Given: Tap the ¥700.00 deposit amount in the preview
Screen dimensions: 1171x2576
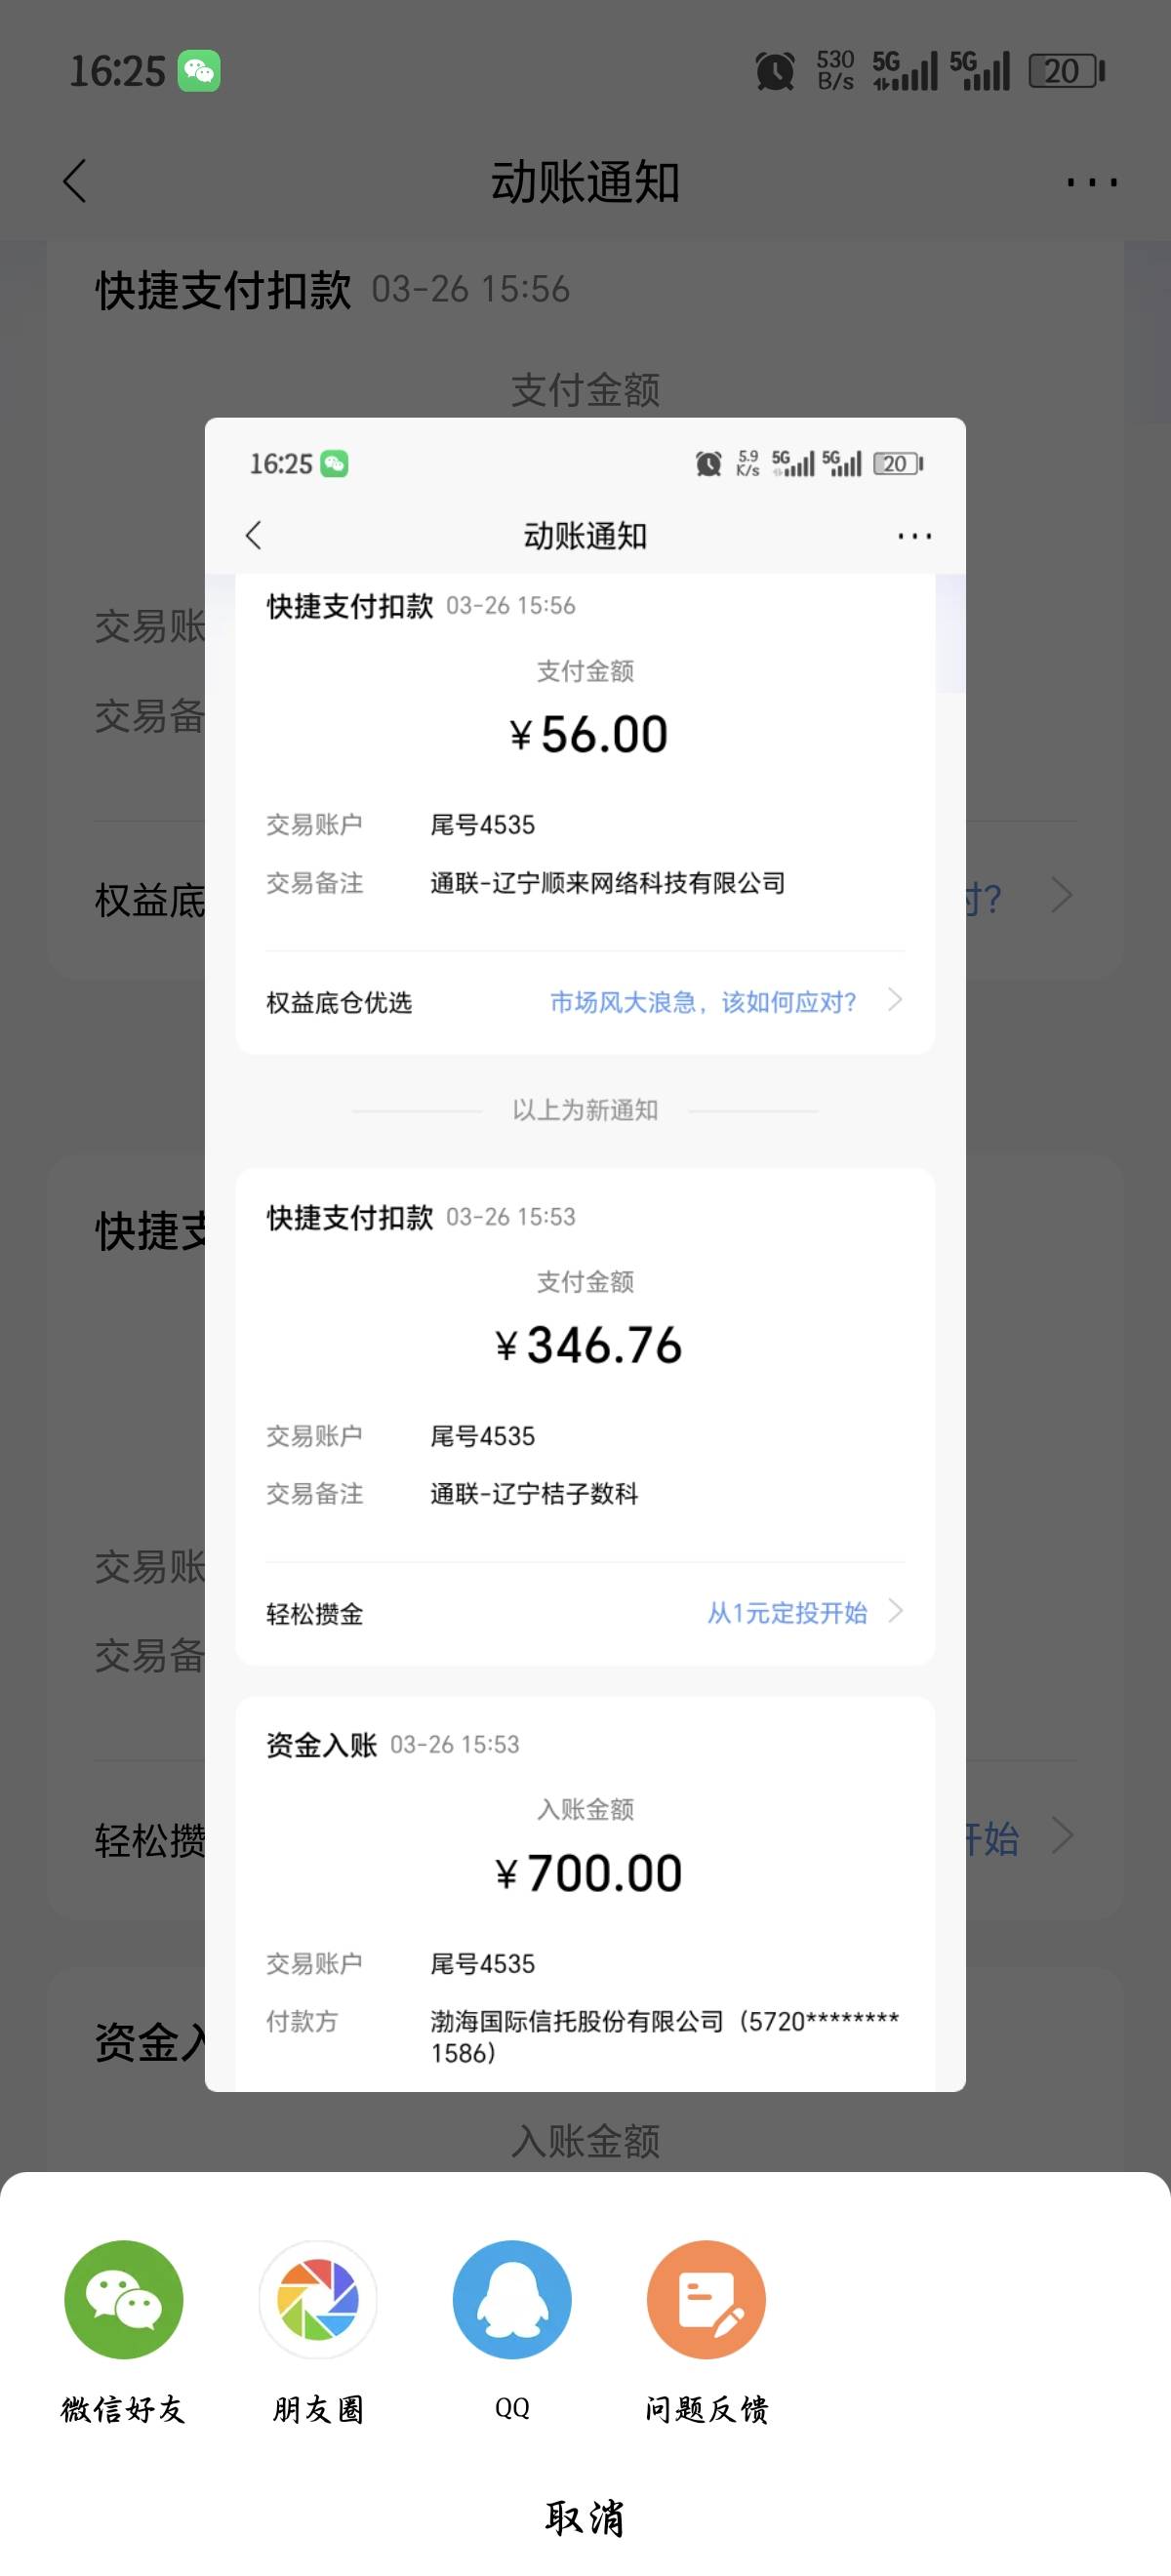Looking at the screenshot, I should (589, 1873).
